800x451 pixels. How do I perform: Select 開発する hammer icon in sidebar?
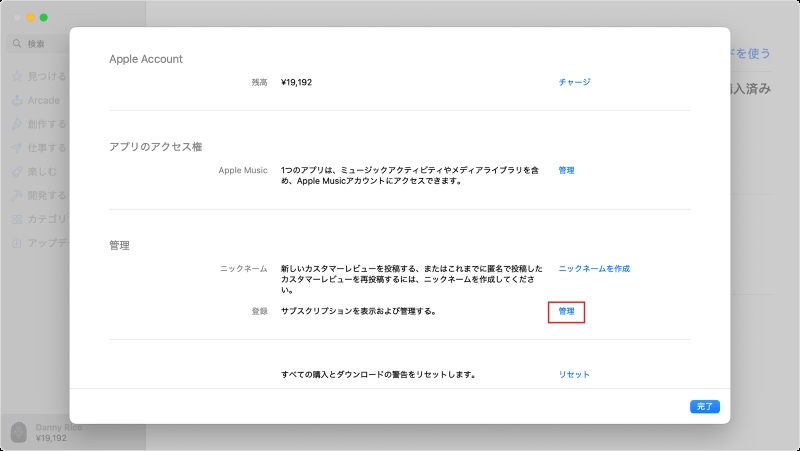click(x=17, y=195)
